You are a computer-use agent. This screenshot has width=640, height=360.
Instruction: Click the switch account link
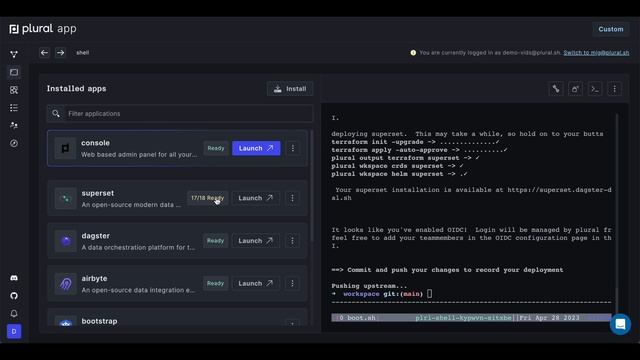[x=596, y=53]
